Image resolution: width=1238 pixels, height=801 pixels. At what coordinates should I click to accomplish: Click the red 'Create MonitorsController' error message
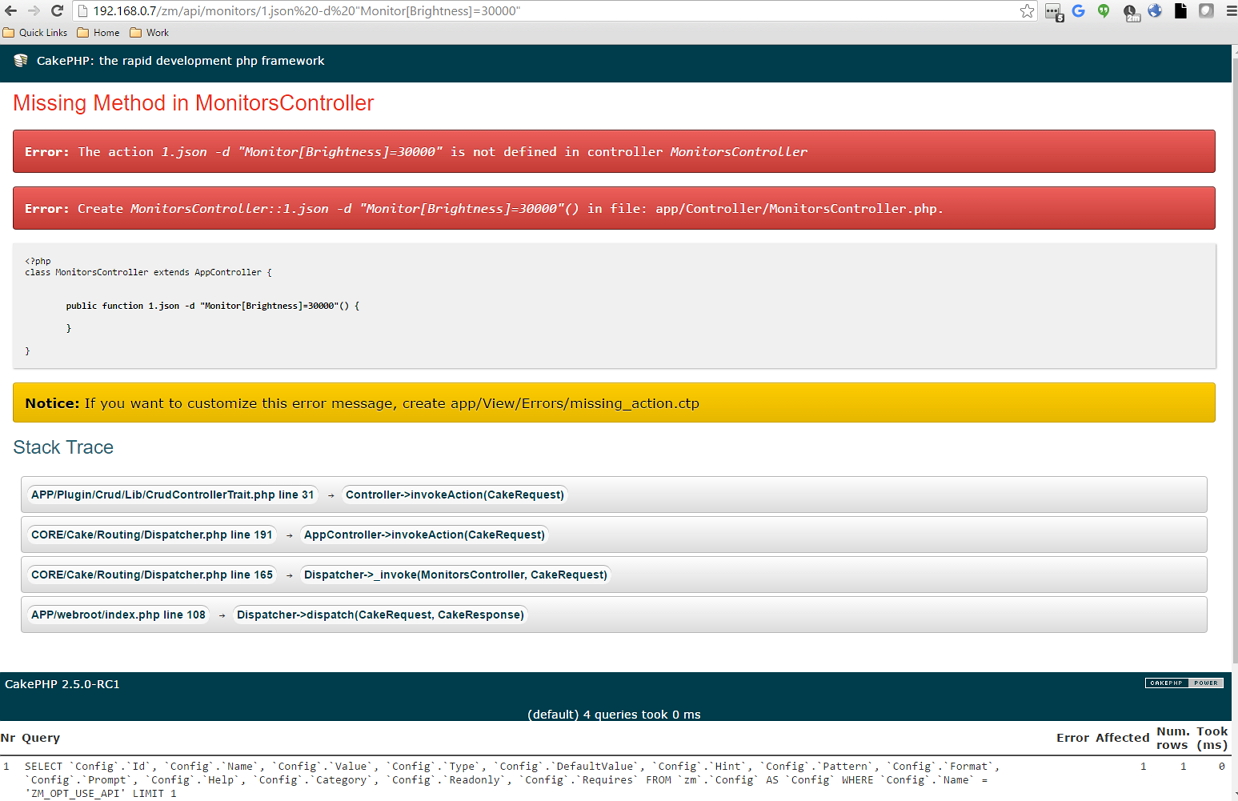(x=614, y=208)
